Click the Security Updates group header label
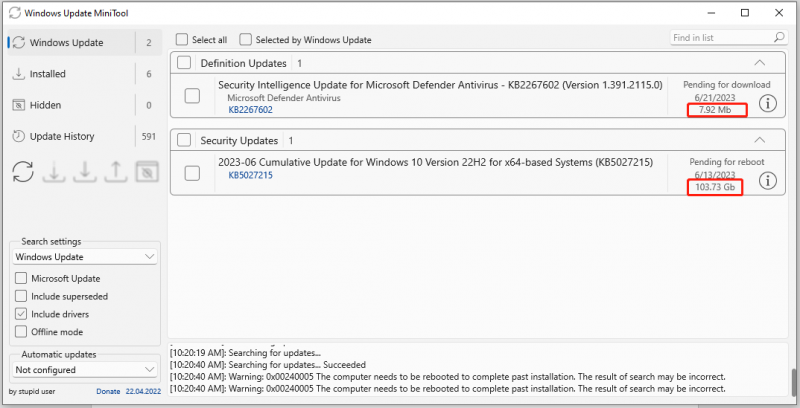This screenshot has height=408, width=800. click(x=239, y=140)
